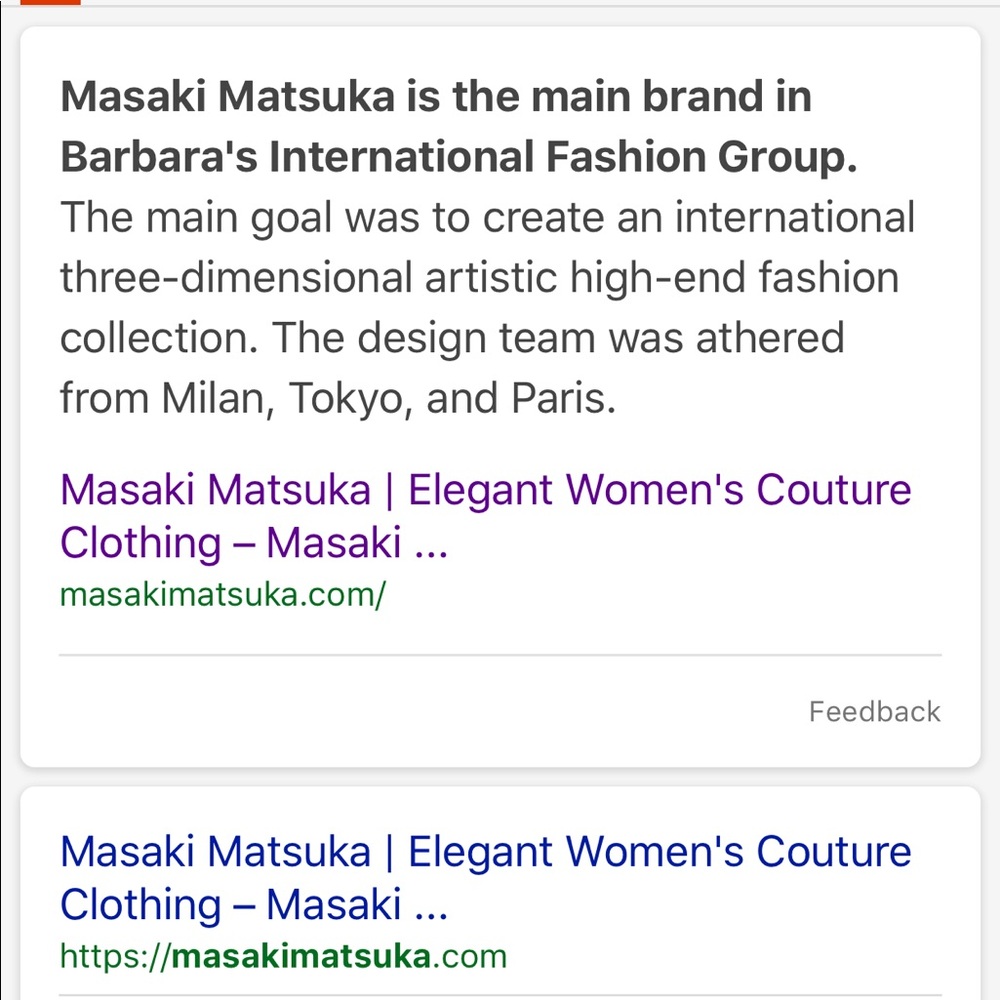This screenshot has width=1000, height=1000.
Task: Select the orange active tab indicator at top
Action: click(x=50, y=2)
